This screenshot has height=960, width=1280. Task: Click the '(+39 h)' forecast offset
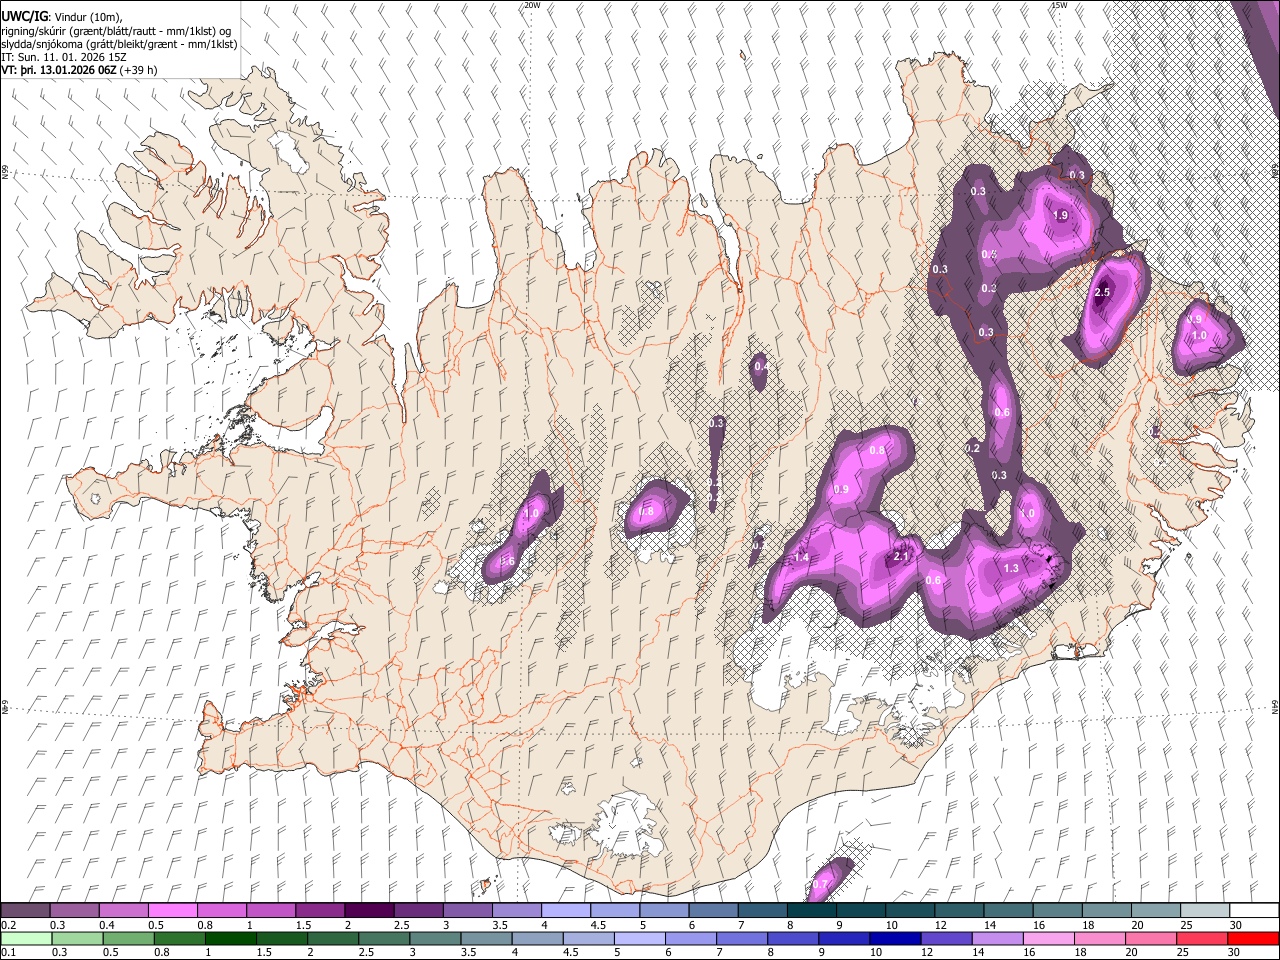click(139, 70)
